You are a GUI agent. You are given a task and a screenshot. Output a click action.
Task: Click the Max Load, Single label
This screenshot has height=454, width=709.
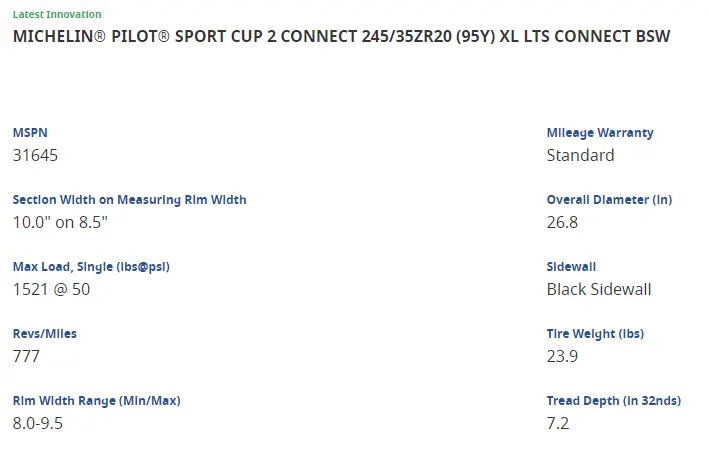pyautogui.click(x=97, y=267)
